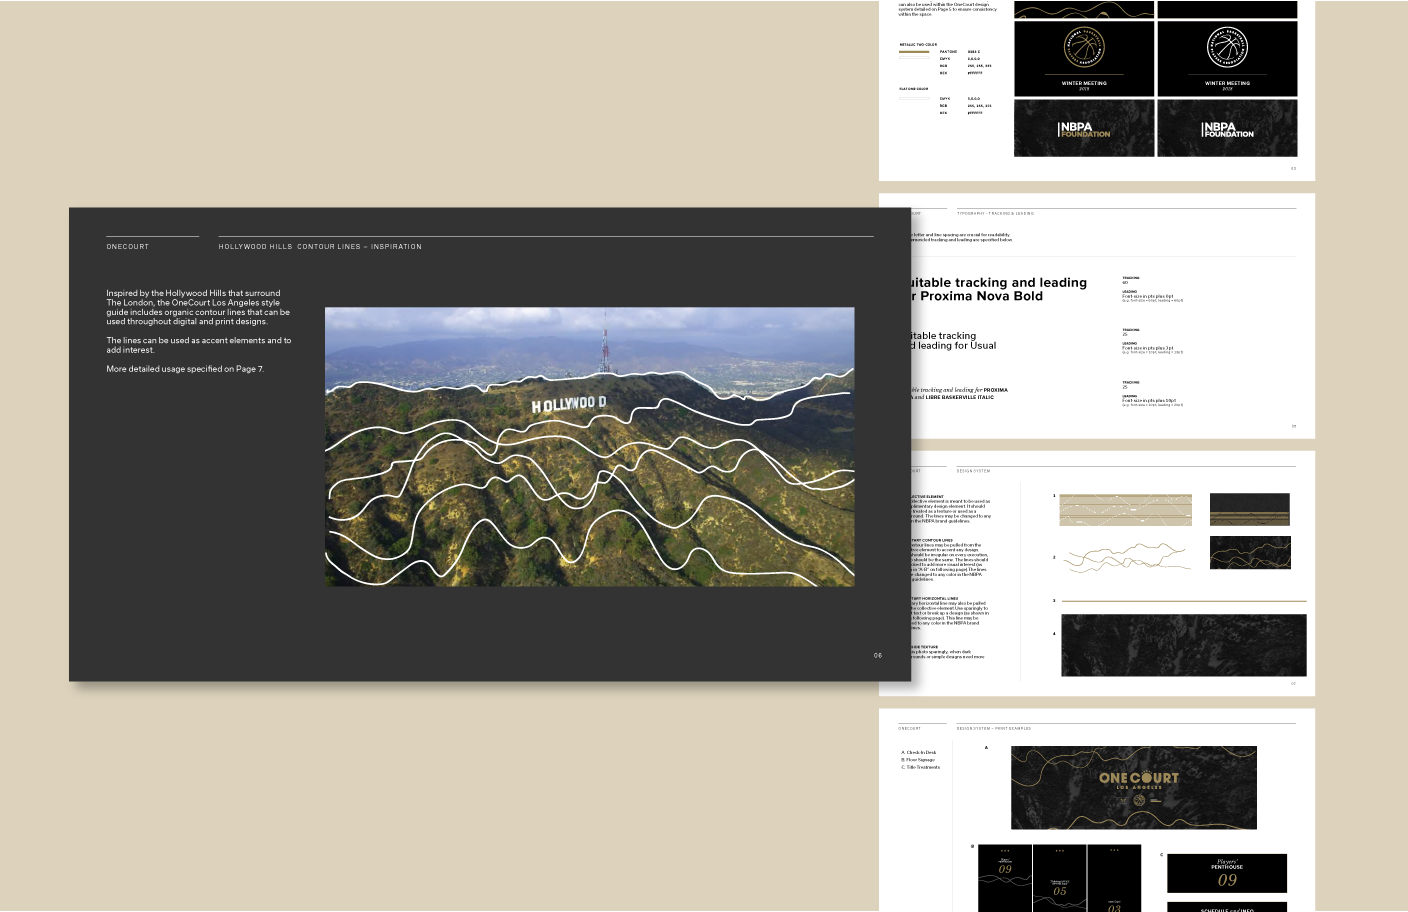Click the 'B. Floor Signage' list item

point(918,760)
